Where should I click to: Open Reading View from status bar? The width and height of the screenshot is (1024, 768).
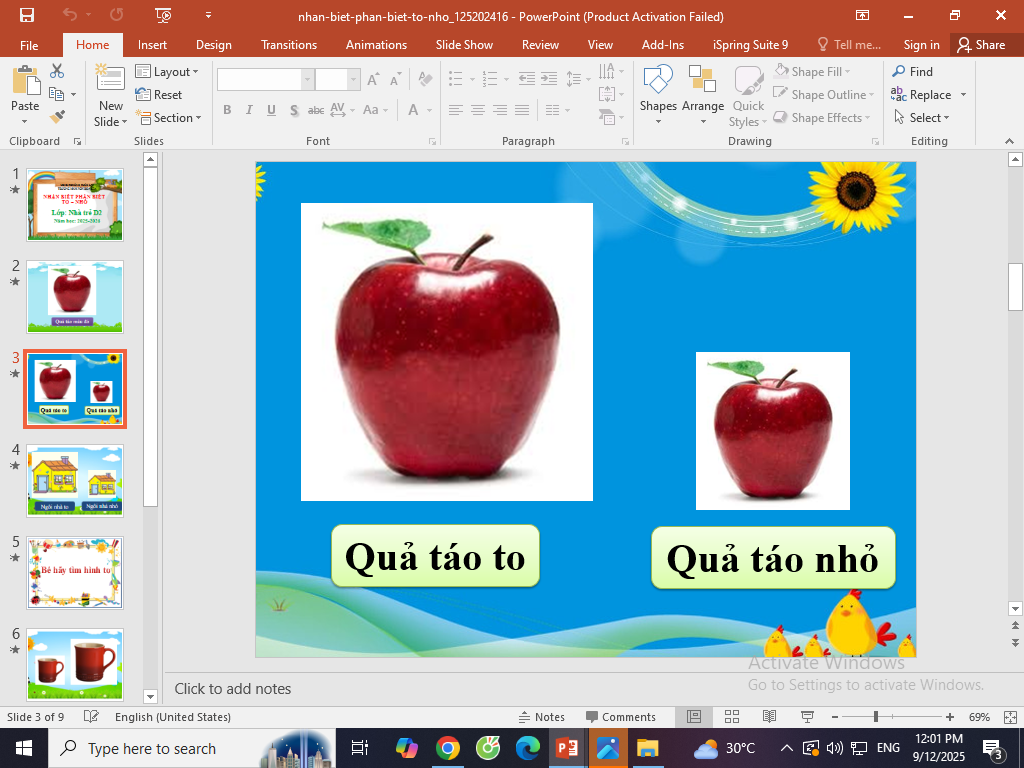tap(769, 717)
